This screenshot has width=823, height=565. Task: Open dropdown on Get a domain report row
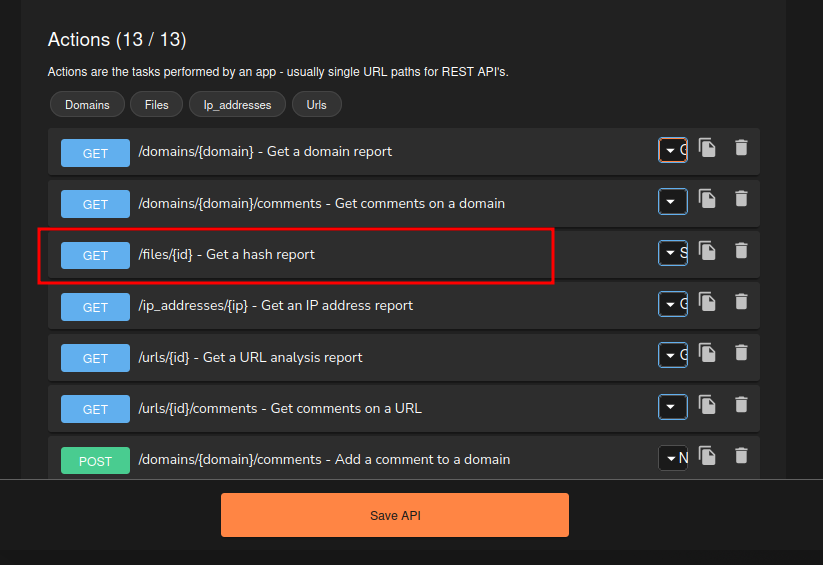point(672,151)
